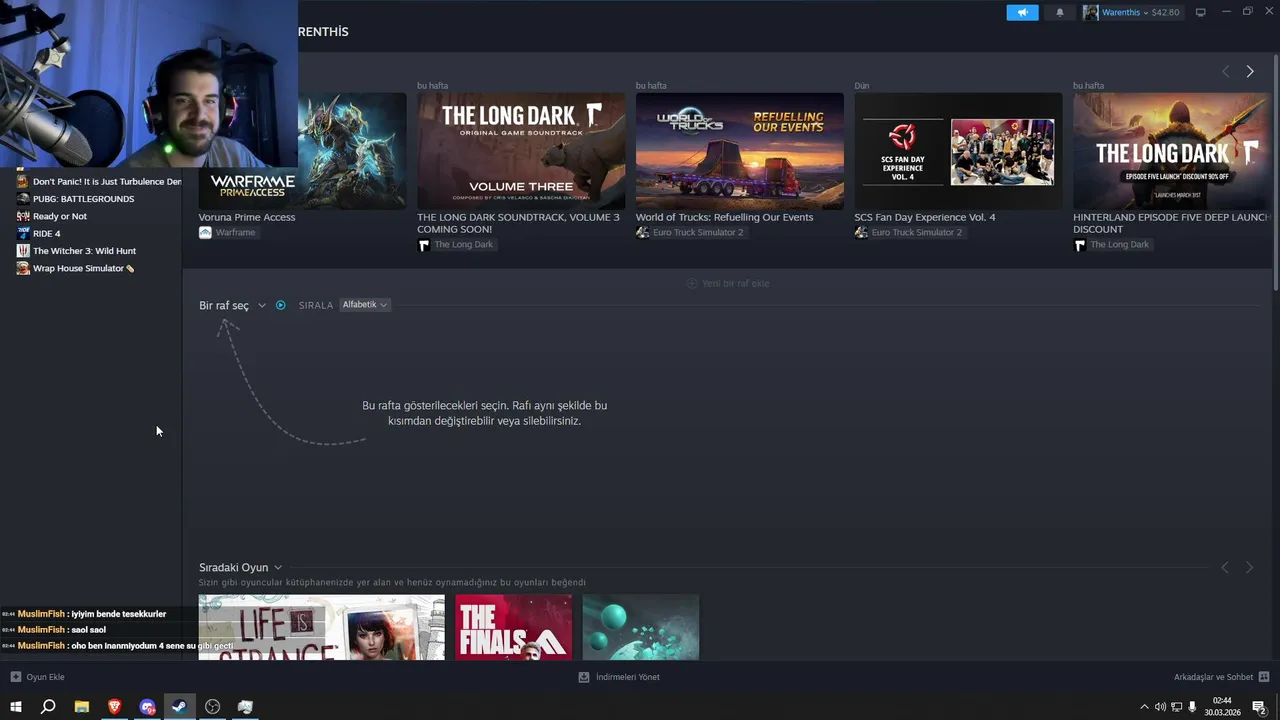Switch to Big Picture mode monitor icon
Screen dimensions: 1280x720
pos(1201,12)
